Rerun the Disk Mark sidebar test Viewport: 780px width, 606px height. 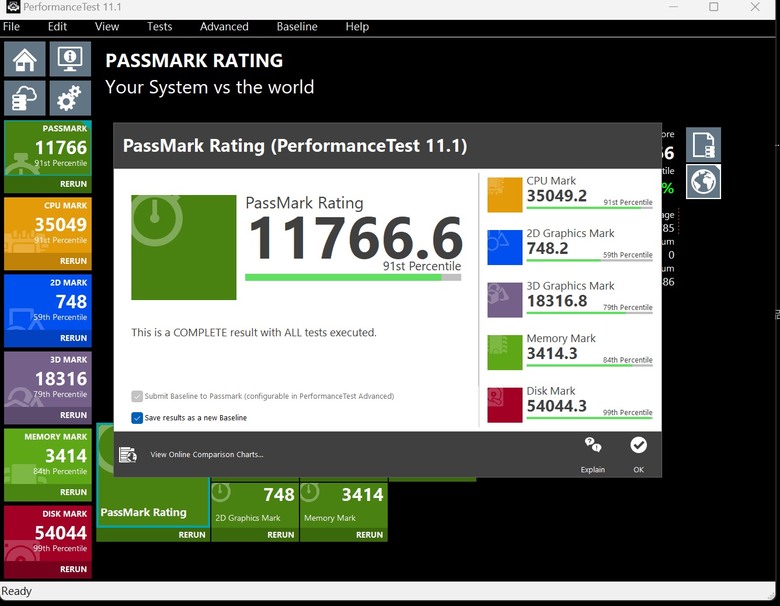73,569
